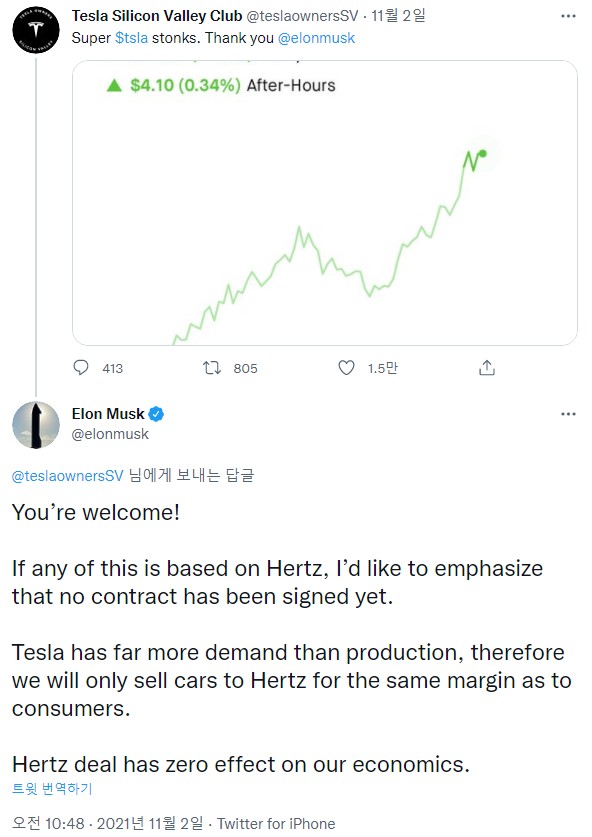Open Elon Musk's profile picture
Image resolution: width=592 pixels, height=837 pixels.
(36, 425)
